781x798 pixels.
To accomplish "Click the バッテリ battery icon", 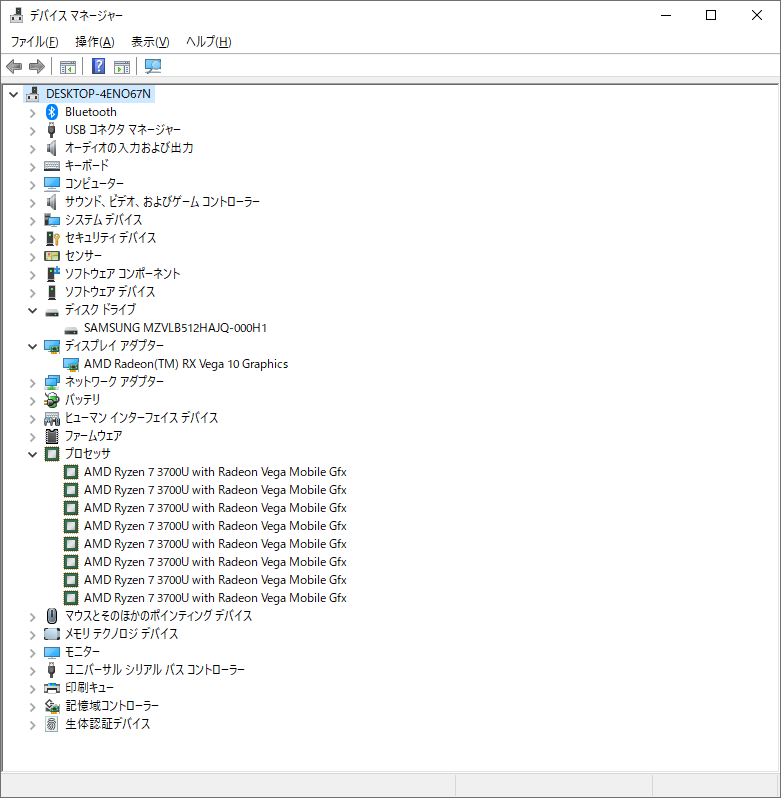I will [51, 400].
